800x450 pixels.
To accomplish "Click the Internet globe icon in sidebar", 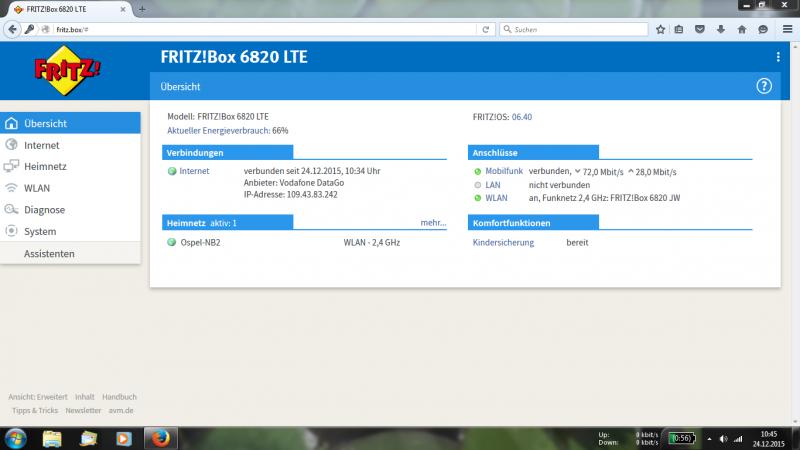I will (11, 145).
